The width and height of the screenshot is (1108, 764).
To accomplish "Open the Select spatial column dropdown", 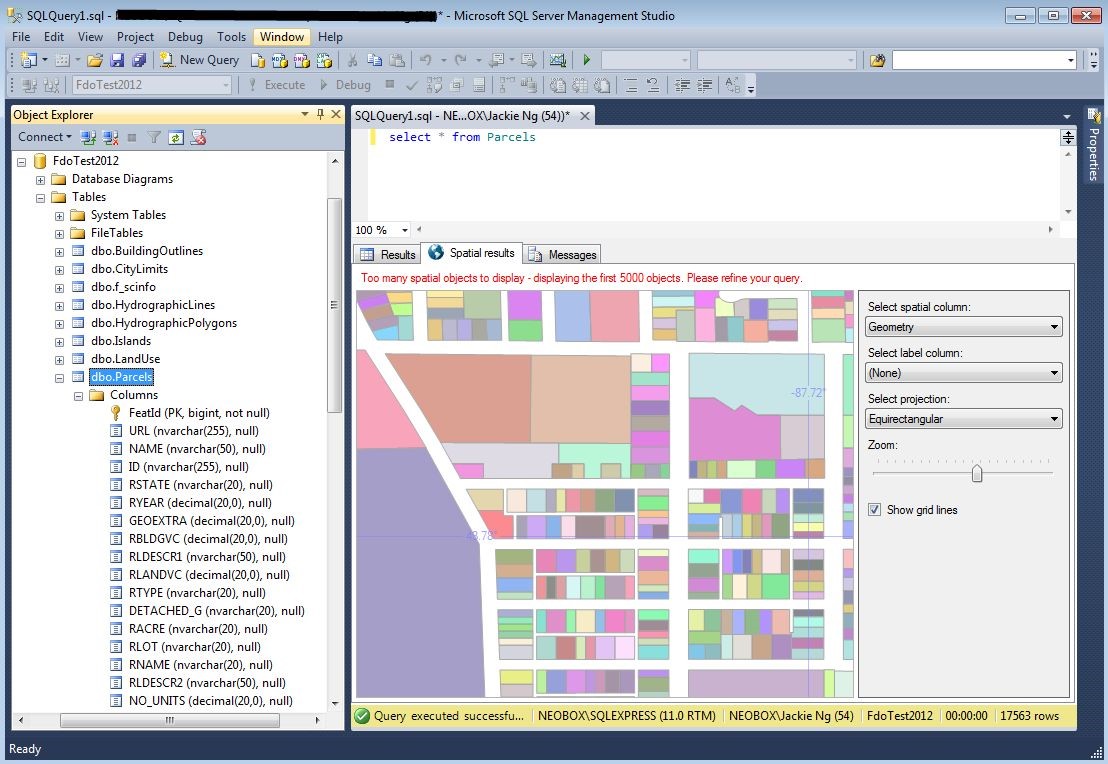I will point(964,327).
